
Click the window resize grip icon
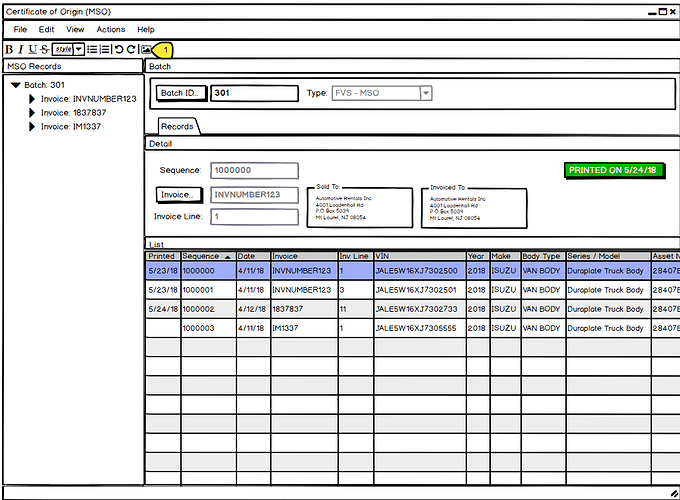(674, 493)
